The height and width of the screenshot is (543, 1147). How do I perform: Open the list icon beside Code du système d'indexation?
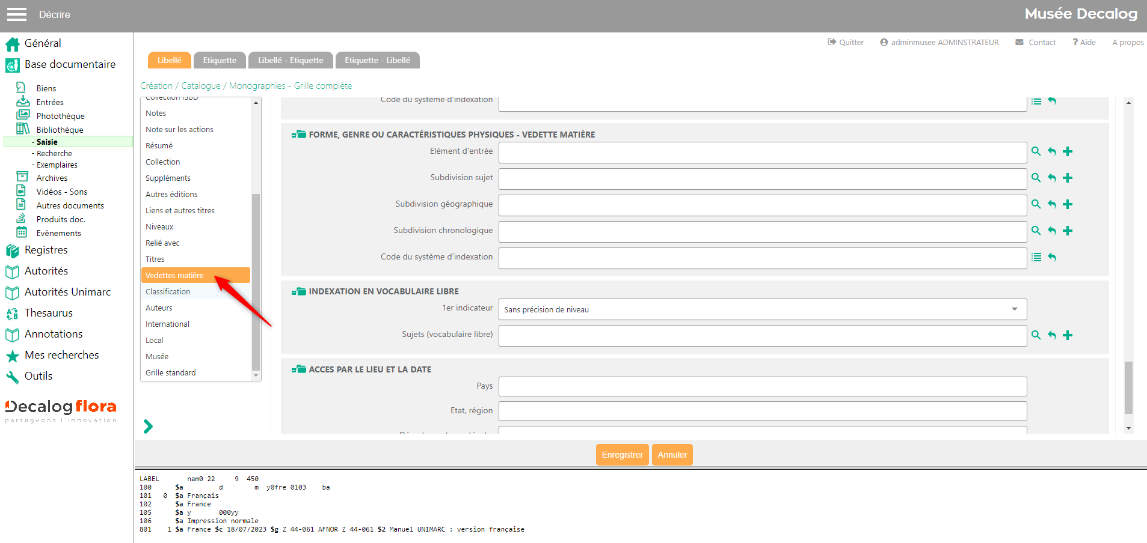click(x=1036, y=257)
